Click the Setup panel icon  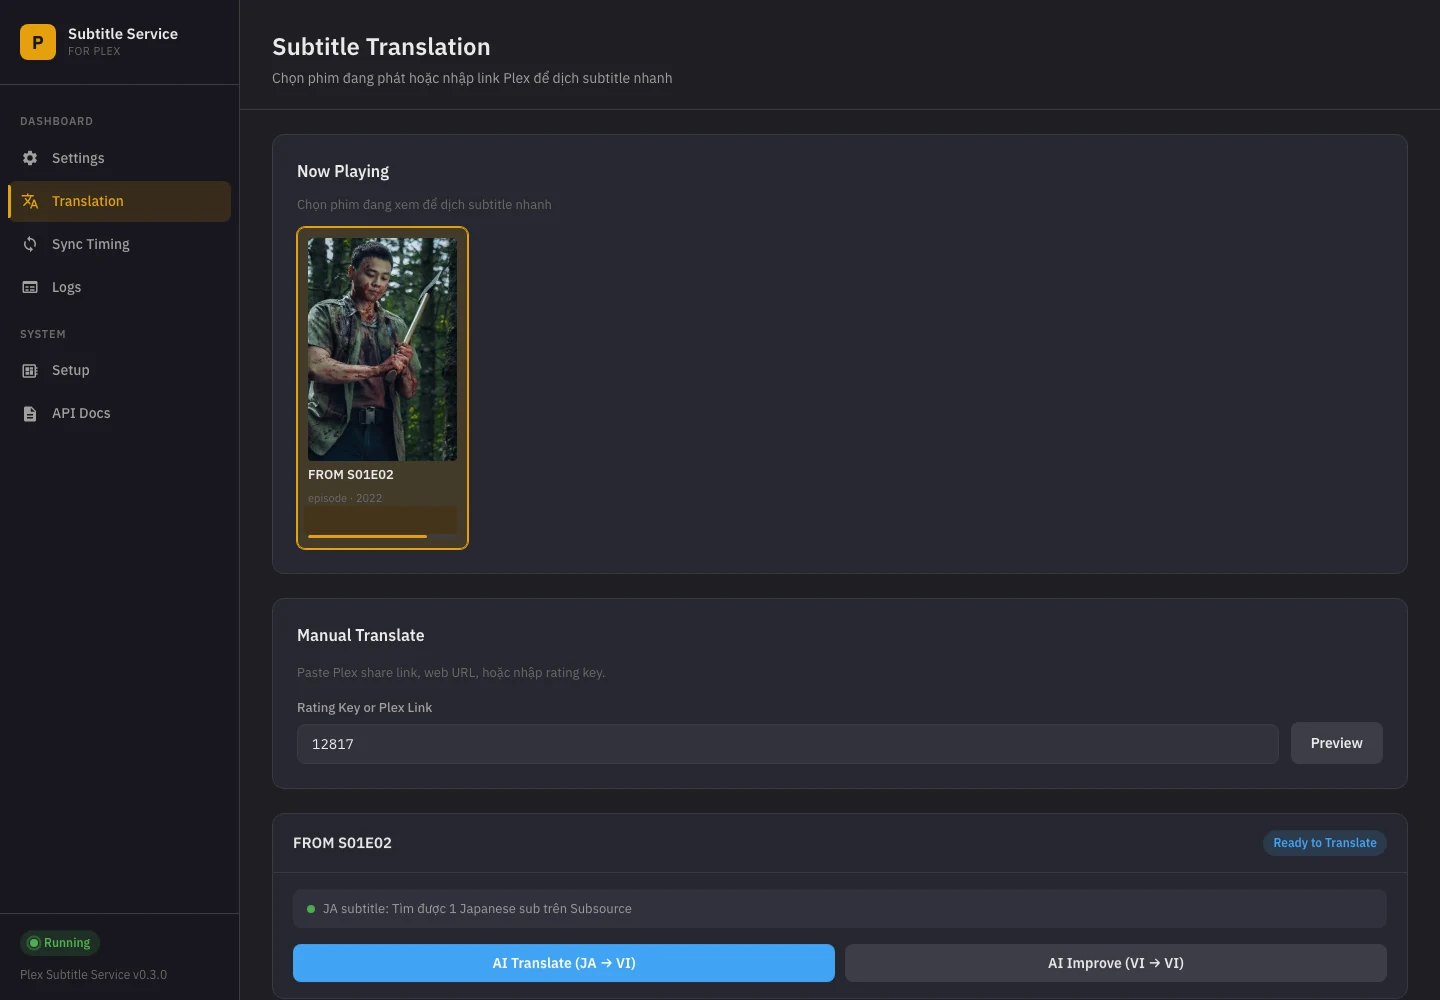pyautogui.click(x=30, y=370)
